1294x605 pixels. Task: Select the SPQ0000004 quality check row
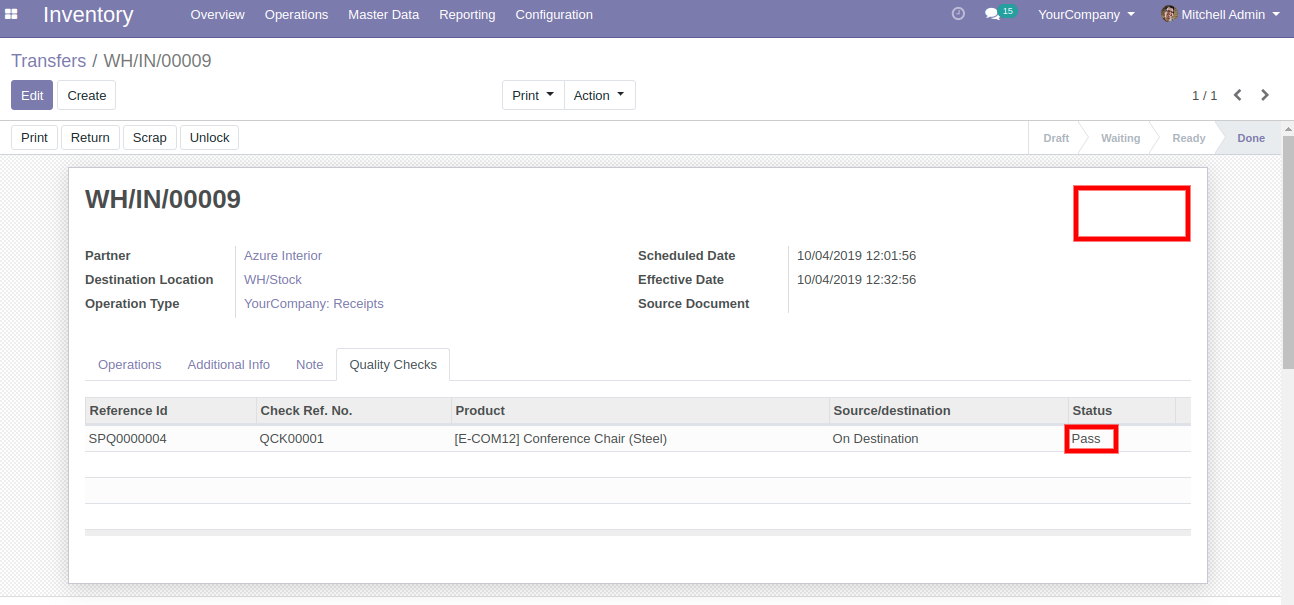(128, 438)
